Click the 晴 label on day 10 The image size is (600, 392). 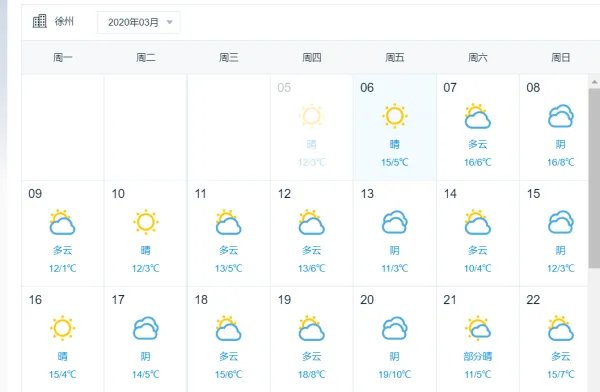pyautogui.click(x=145, y=250)
